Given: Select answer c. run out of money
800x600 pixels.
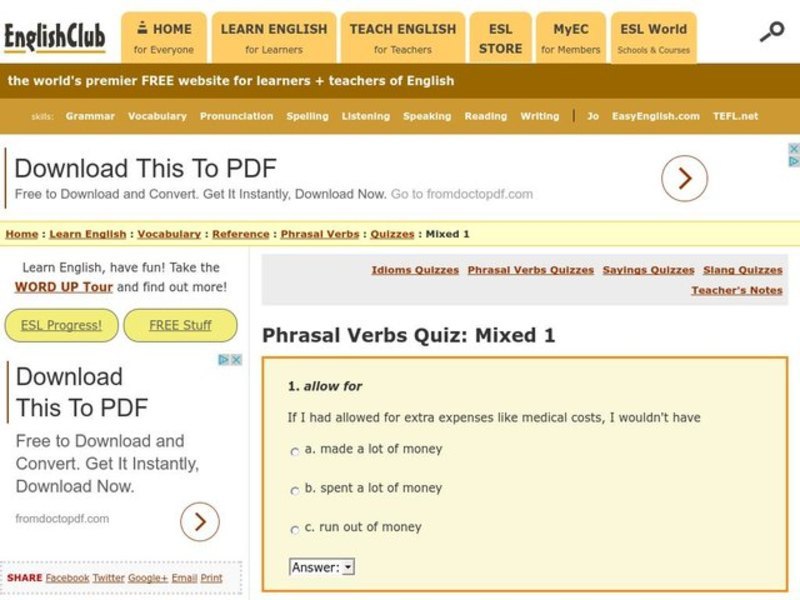Looking at the screenshot, I should click(x=293, y=528).
